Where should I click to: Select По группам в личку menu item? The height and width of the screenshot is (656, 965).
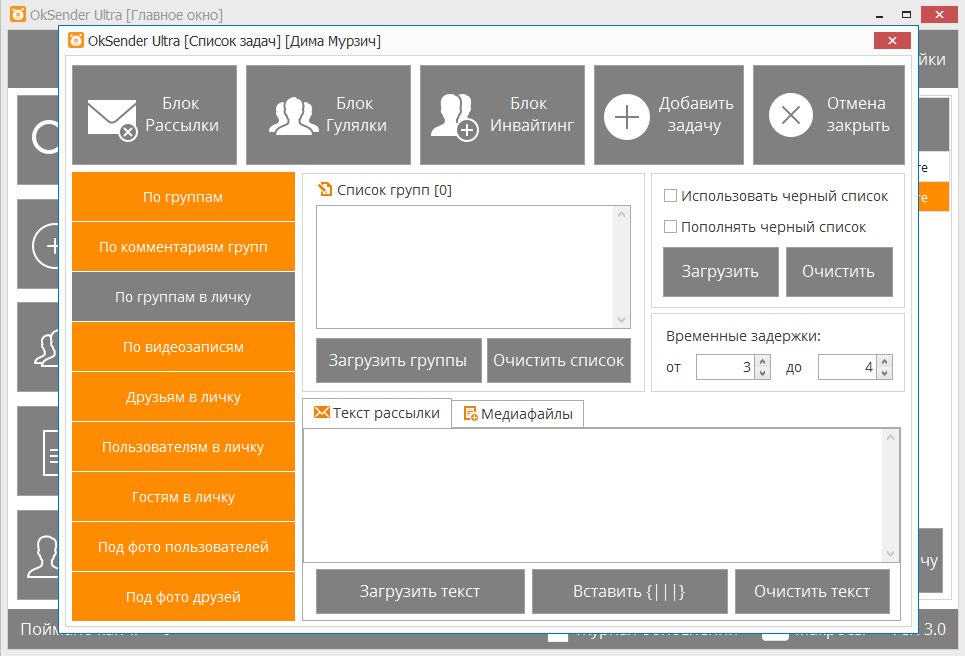click(183, 297)
